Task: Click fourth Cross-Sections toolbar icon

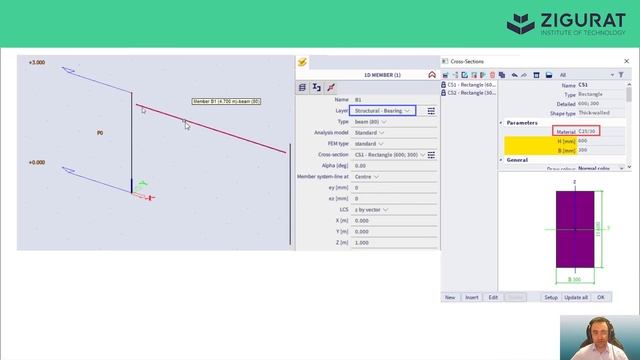Action: (474, 75)
